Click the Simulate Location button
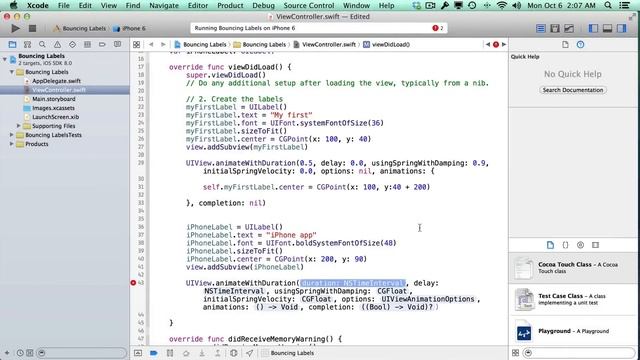 (x=249, y=353)
